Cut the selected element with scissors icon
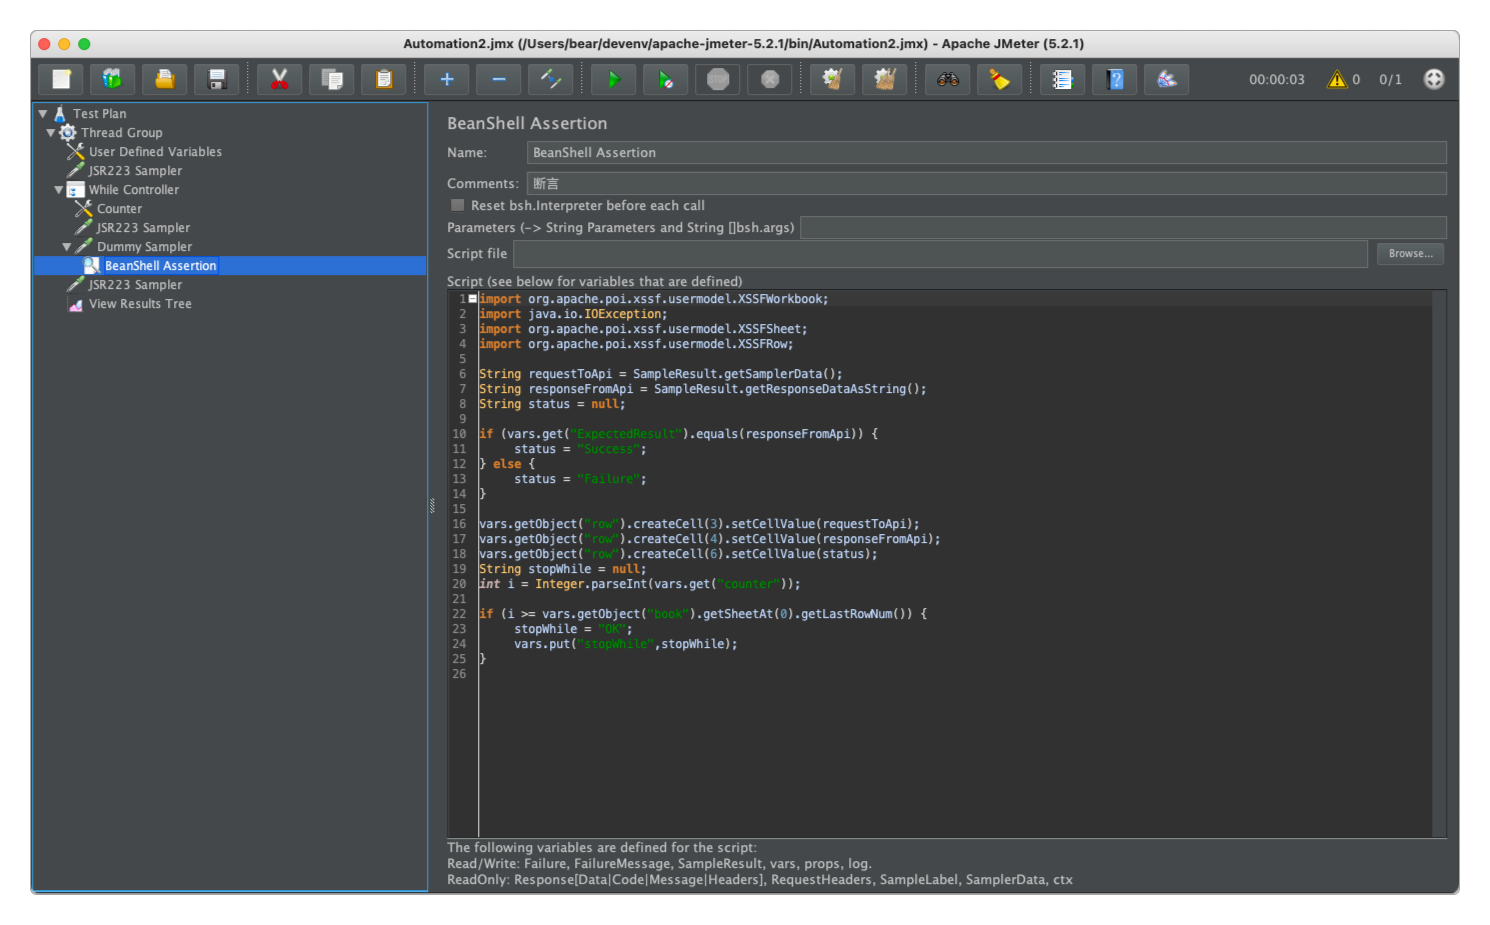This screenshot has height=925, width=1490. [280, 79]
